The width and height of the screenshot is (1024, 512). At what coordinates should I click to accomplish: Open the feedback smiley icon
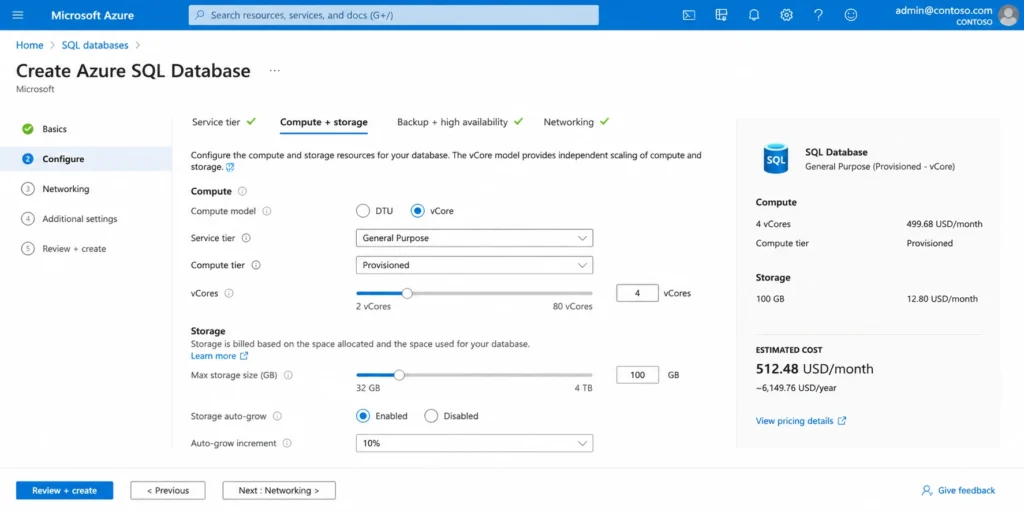pyautogui.click(x=850, y=15)
